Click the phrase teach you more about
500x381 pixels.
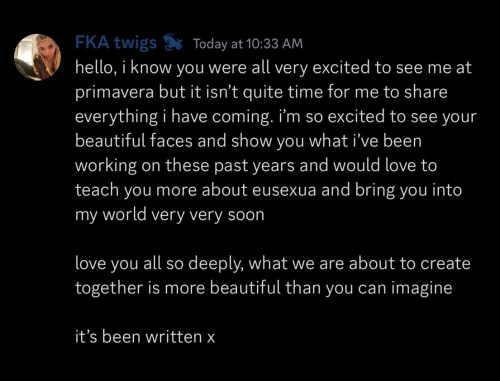161,190
